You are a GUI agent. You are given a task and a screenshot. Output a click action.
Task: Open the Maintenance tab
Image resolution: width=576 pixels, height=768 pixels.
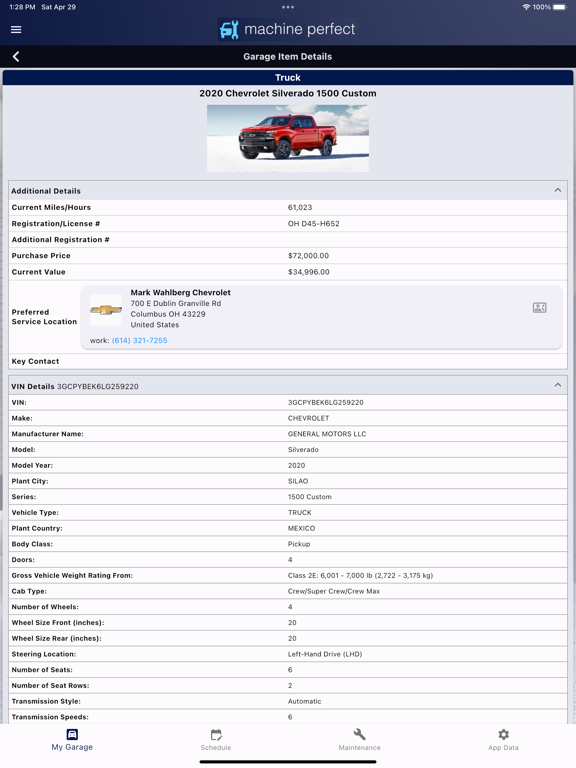click(x=360, y=740)
